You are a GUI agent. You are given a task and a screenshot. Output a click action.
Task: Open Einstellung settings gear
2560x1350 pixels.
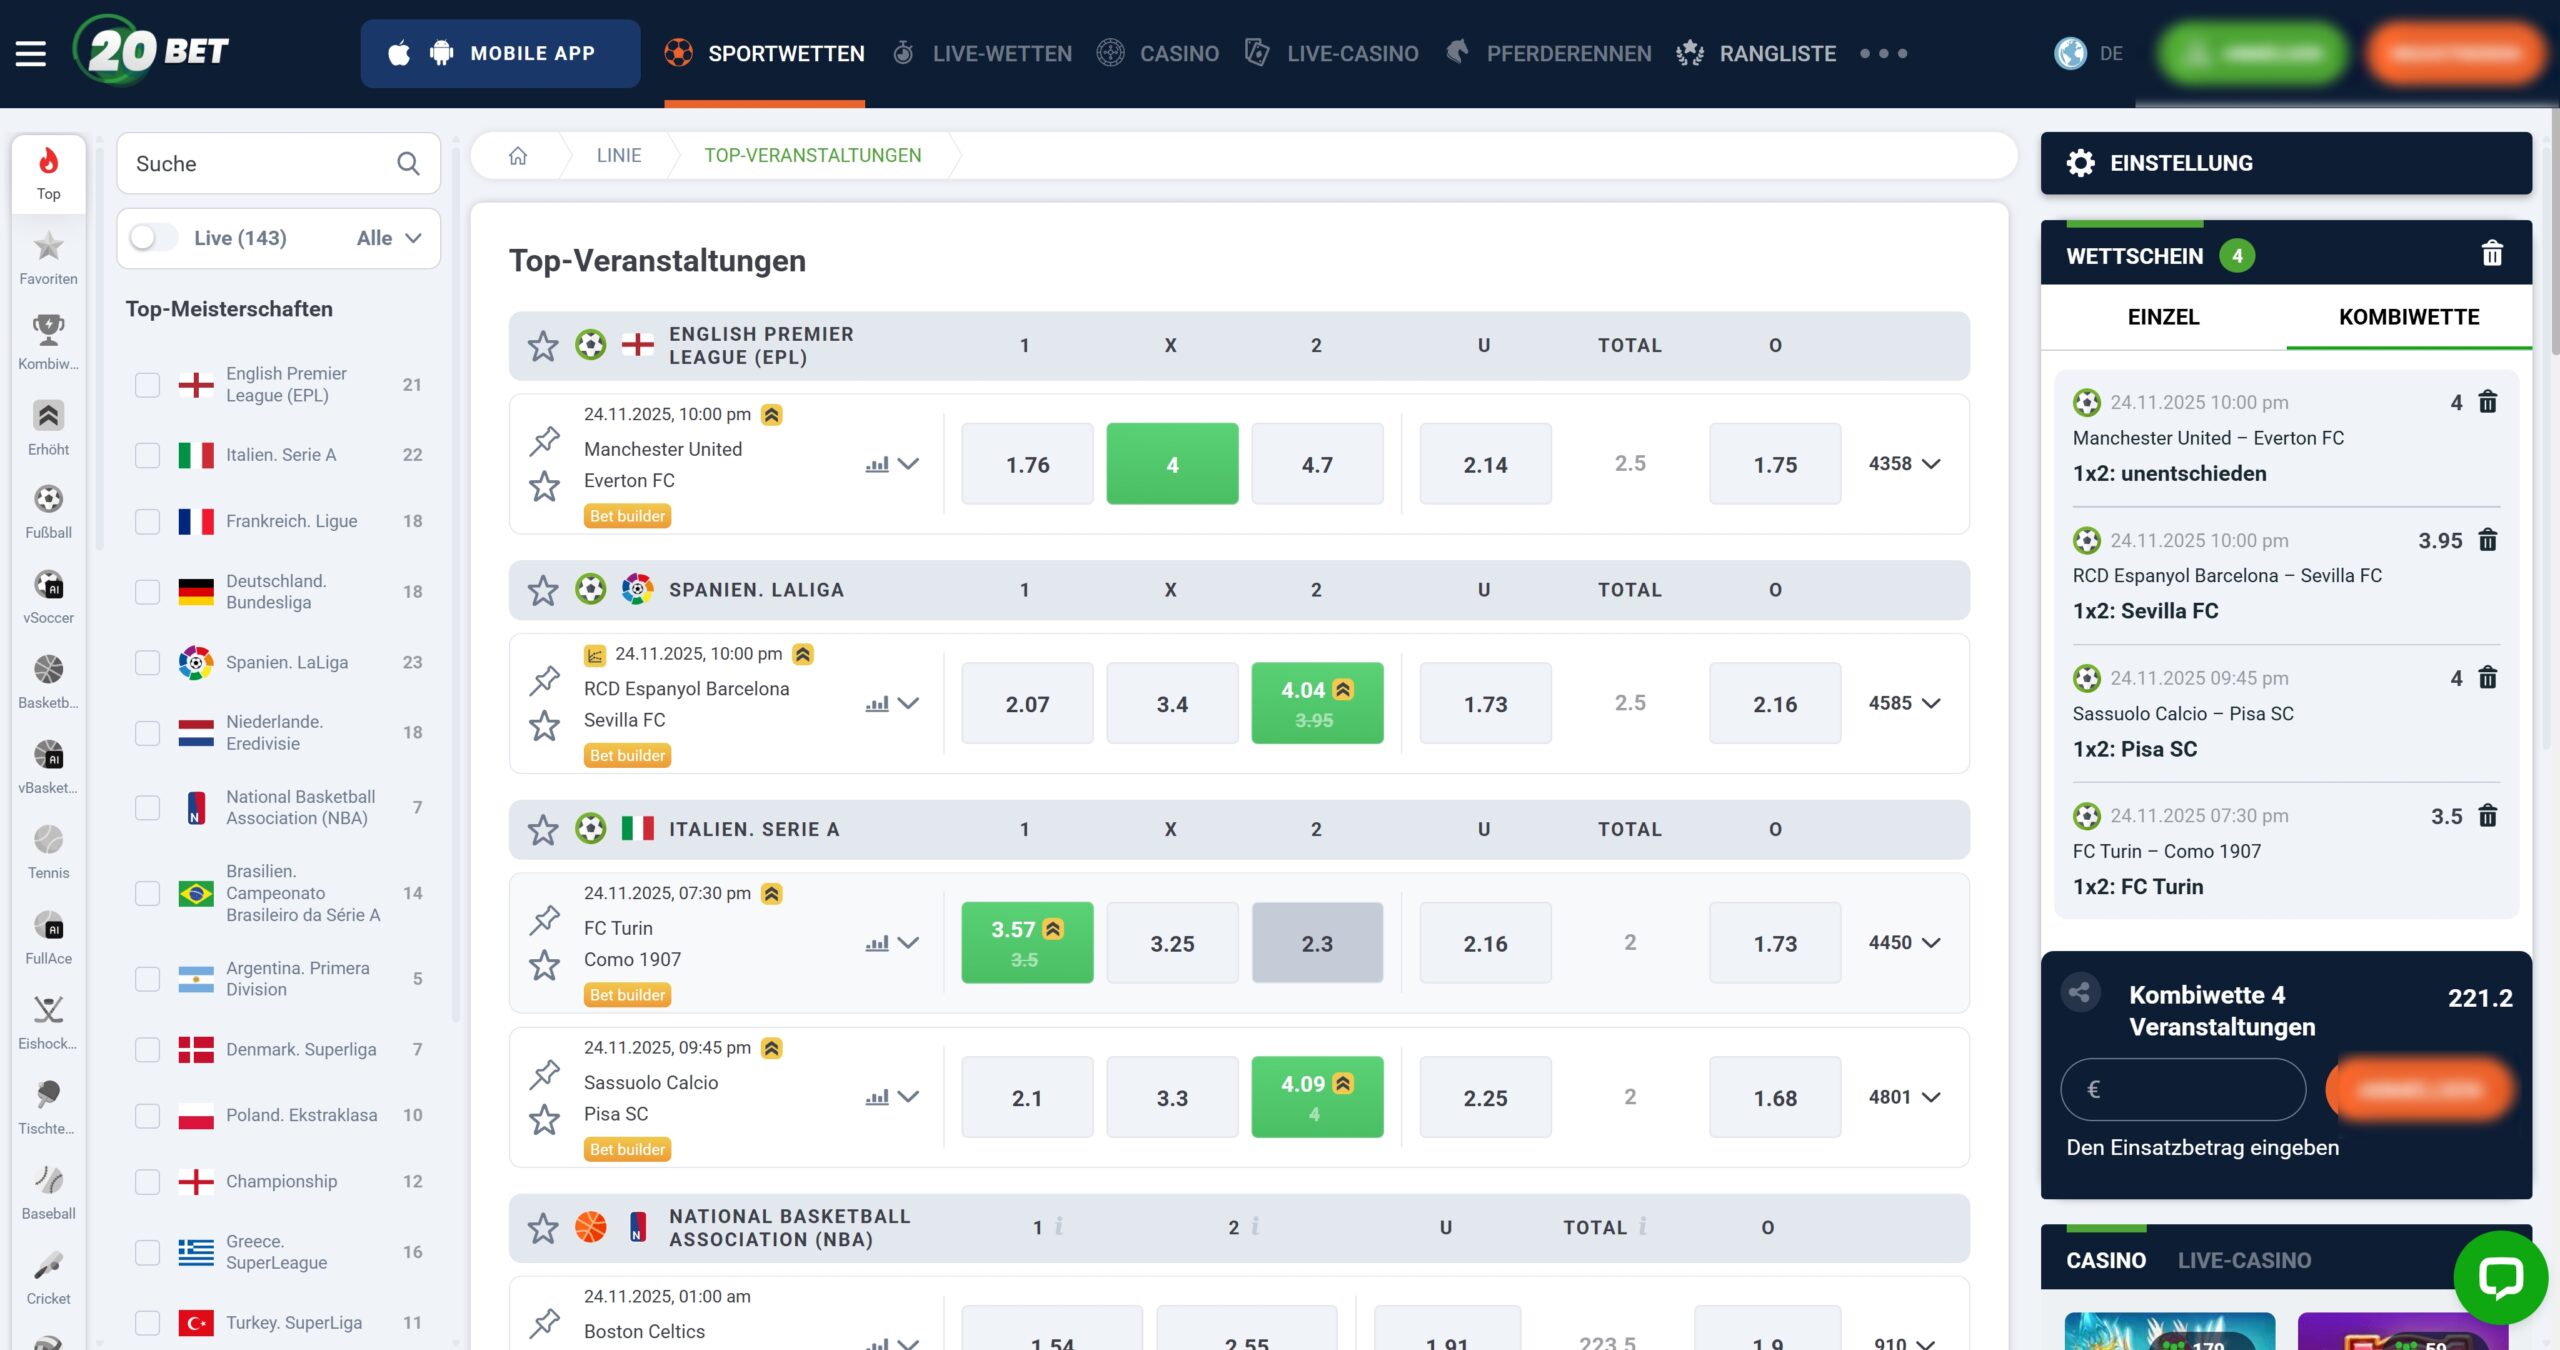pos(2081,163)
